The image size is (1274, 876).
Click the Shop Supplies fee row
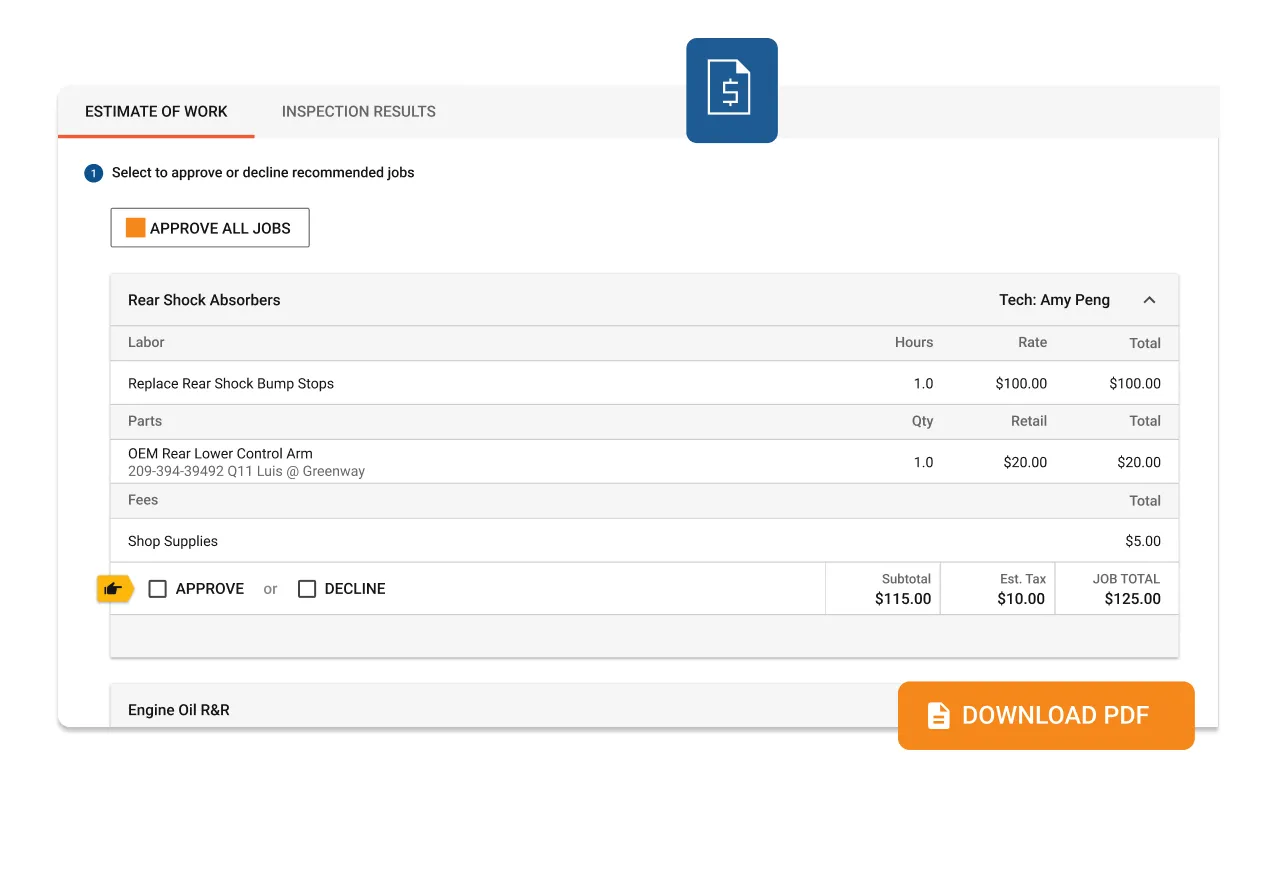click(x=644, y=541)
